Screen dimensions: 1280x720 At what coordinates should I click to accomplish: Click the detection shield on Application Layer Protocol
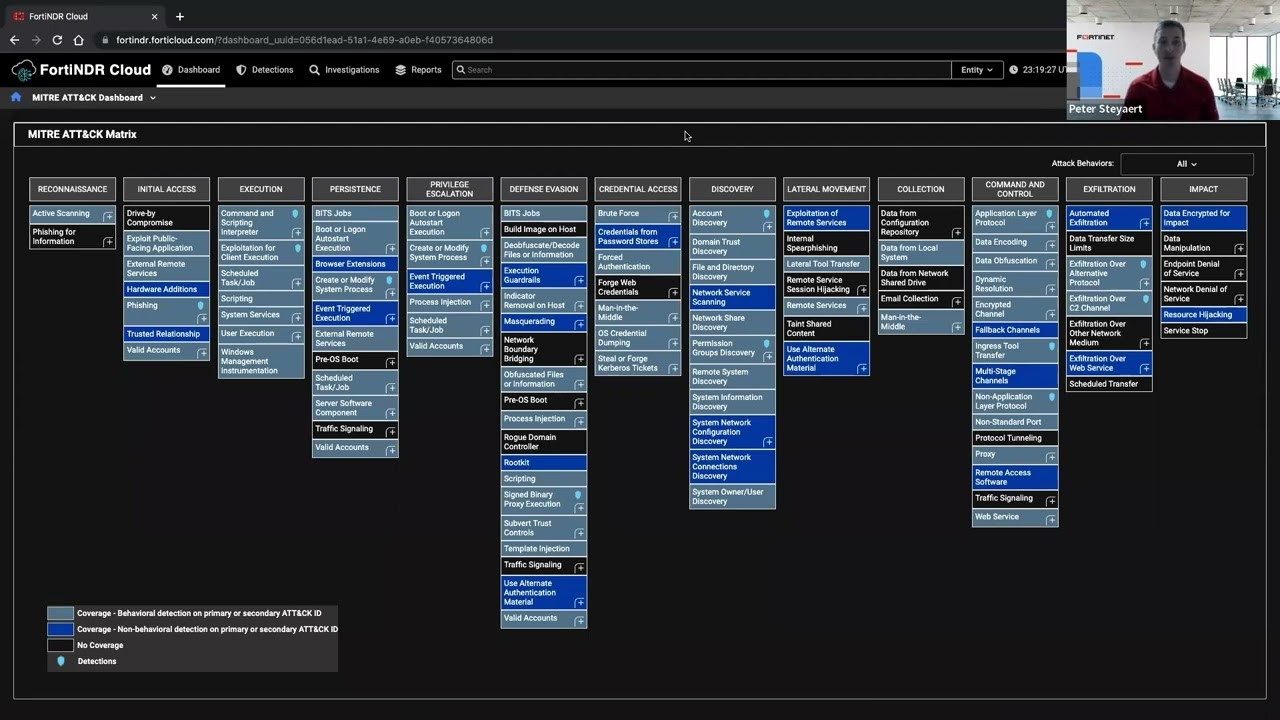click(x=1050, y=214)
